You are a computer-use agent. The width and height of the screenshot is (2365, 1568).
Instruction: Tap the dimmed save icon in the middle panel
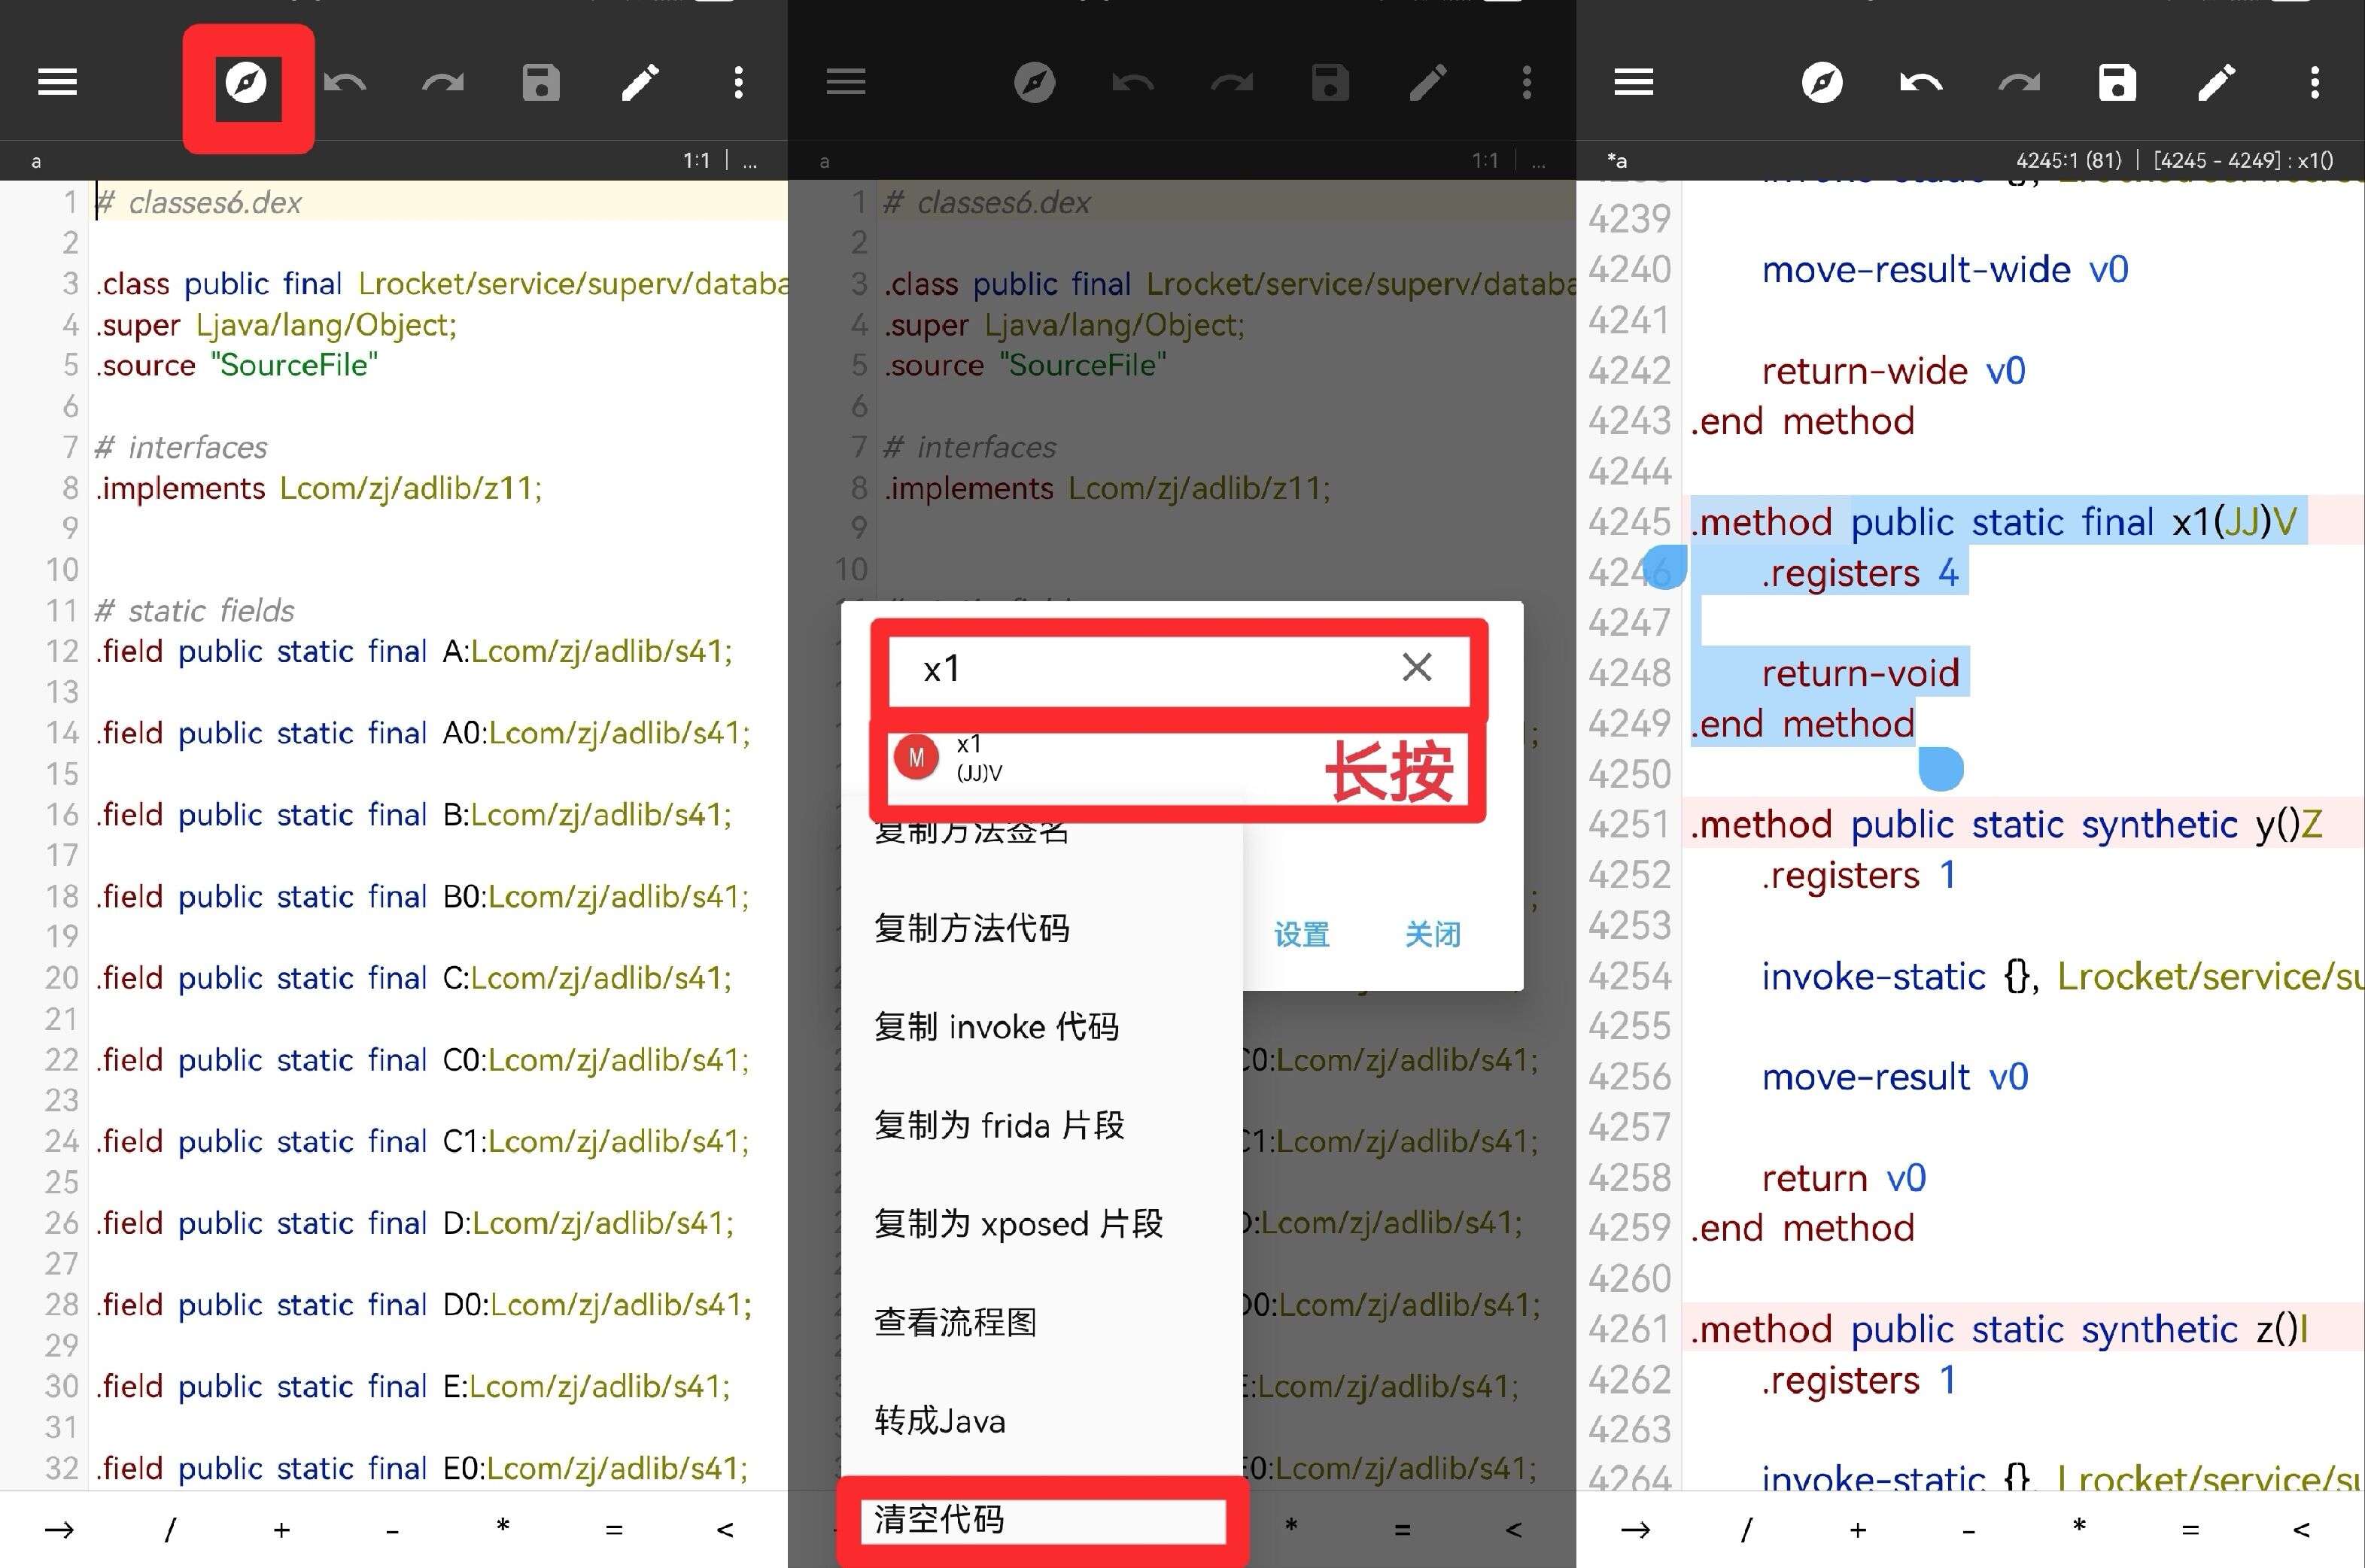1330,82
